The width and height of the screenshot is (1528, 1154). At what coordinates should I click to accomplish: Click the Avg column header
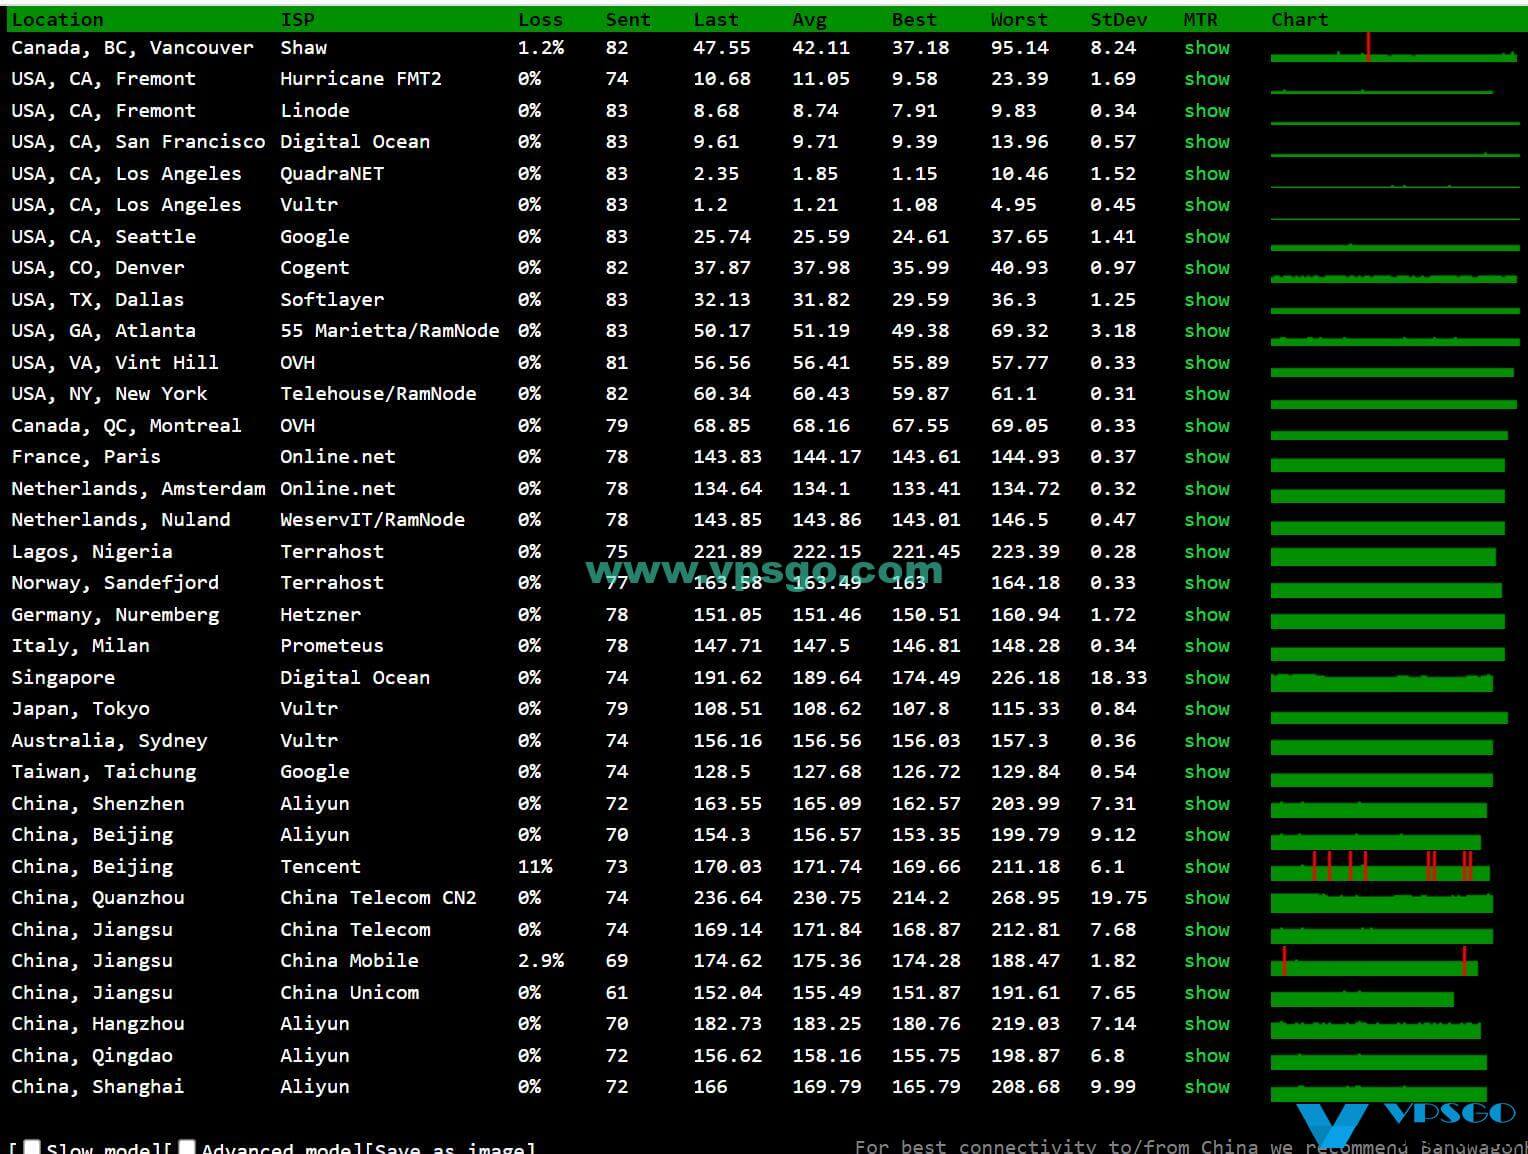click(810, 19)
